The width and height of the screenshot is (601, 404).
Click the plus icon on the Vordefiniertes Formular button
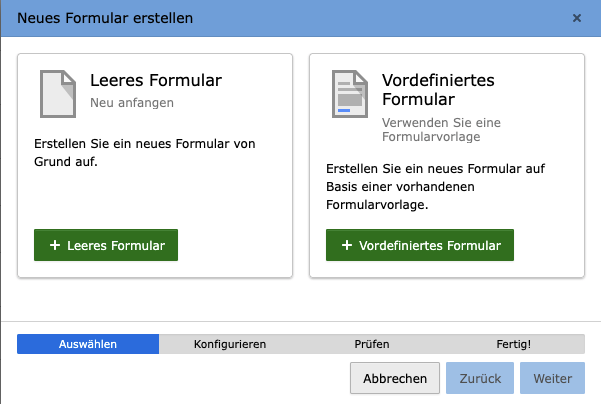click(346, 245)
